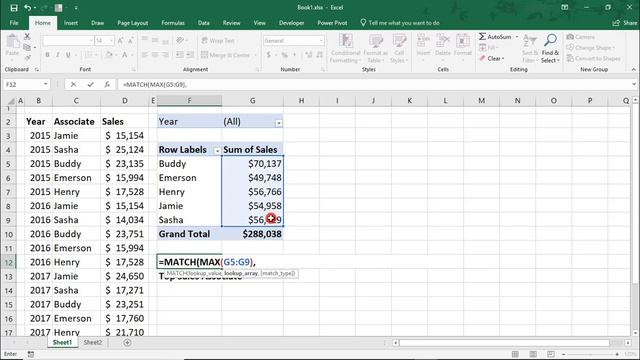The height and width of the screenshot is (360, 640).
Task: Open the Year filter dropdown in pivot table
Action: [x=279, y=123]
